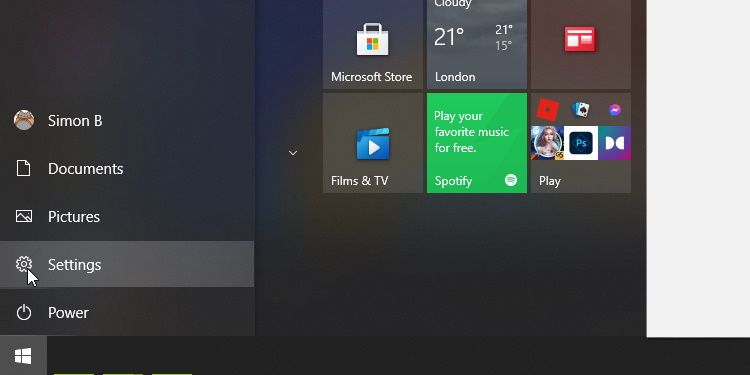
Task: Click the Microsoft Store tile label
Action: click(x=371, y=77)
